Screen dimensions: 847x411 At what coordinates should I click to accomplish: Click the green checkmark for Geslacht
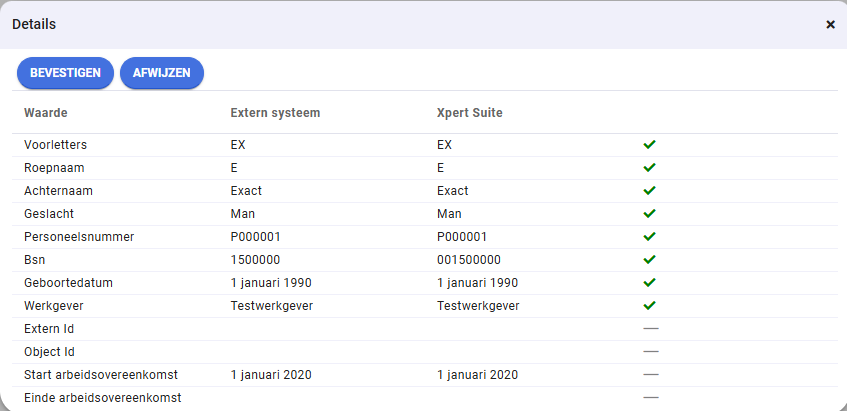pyautogui.click(x=649, y=213)
